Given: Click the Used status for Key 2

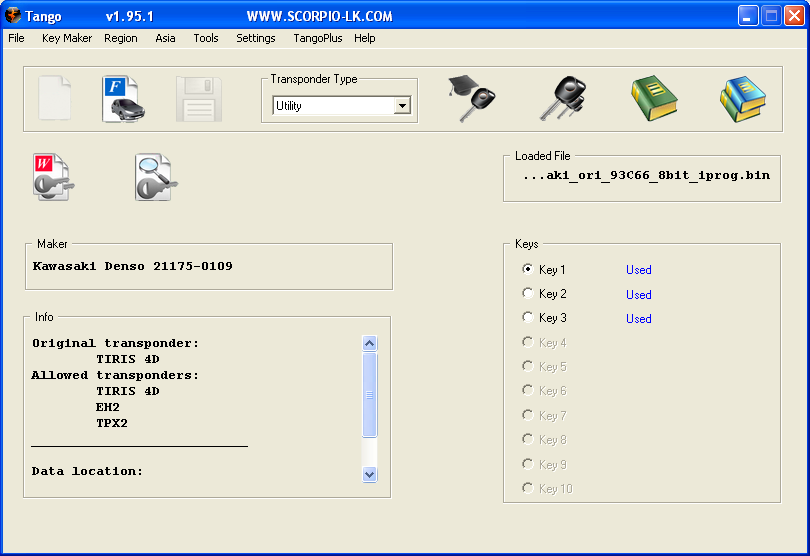Looking at the screenshot, I should [638, 295].
